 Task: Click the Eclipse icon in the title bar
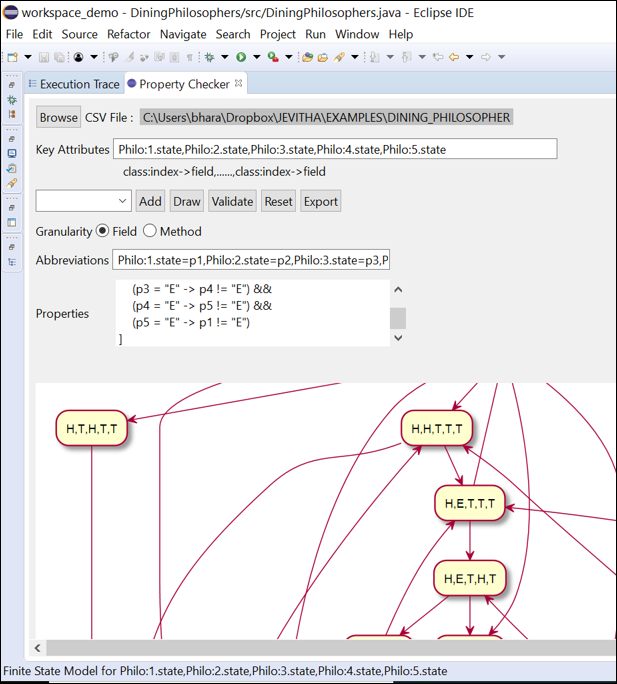coord(10,11)
